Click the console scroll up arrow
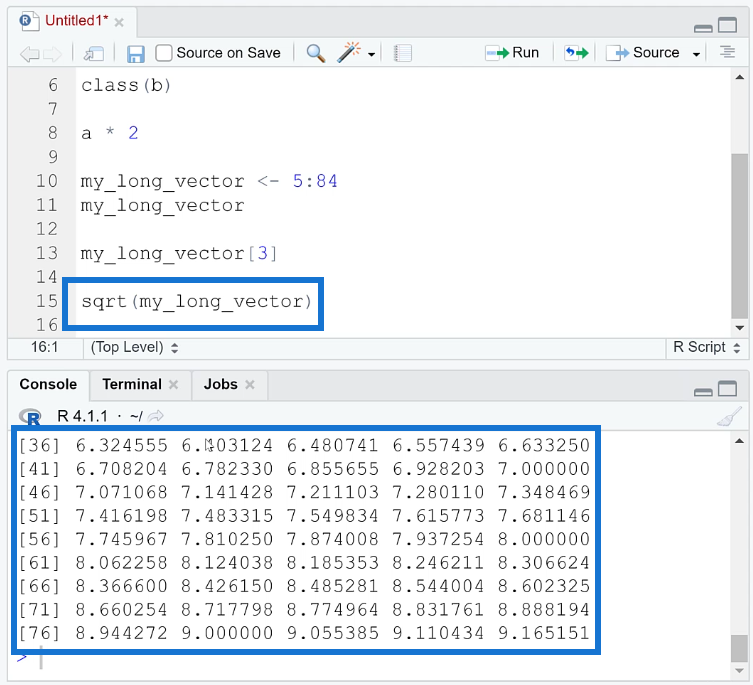This screenshot has height=685, width=753. pos(740,441)
